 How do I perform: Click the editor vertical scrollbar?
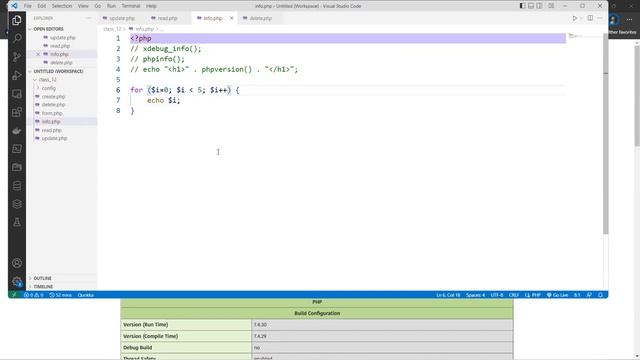click(x=606, y=133)
